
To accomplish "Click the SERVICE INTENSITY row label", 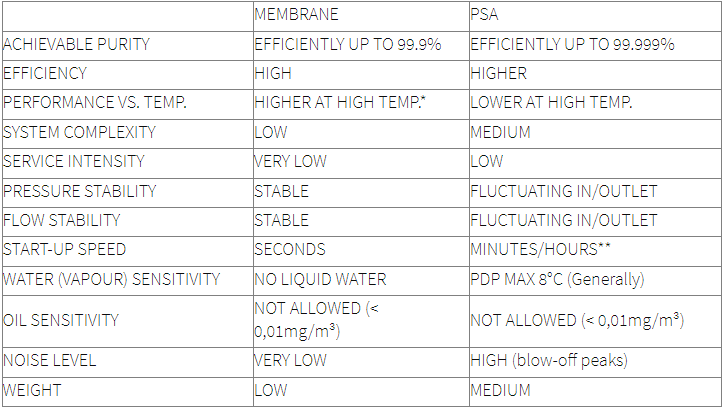I will [74, 161].
